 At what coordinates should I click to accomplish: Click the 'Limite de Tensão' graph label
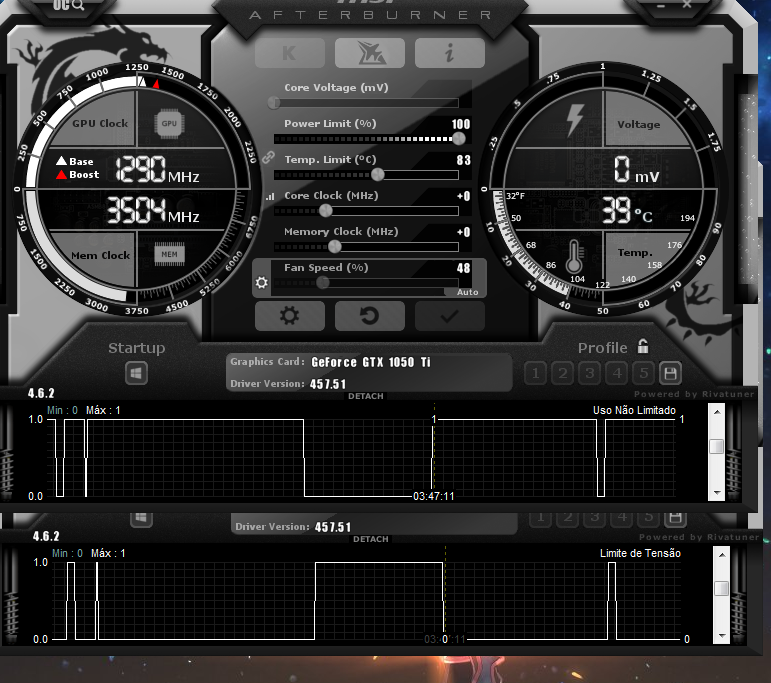point(640,553)
